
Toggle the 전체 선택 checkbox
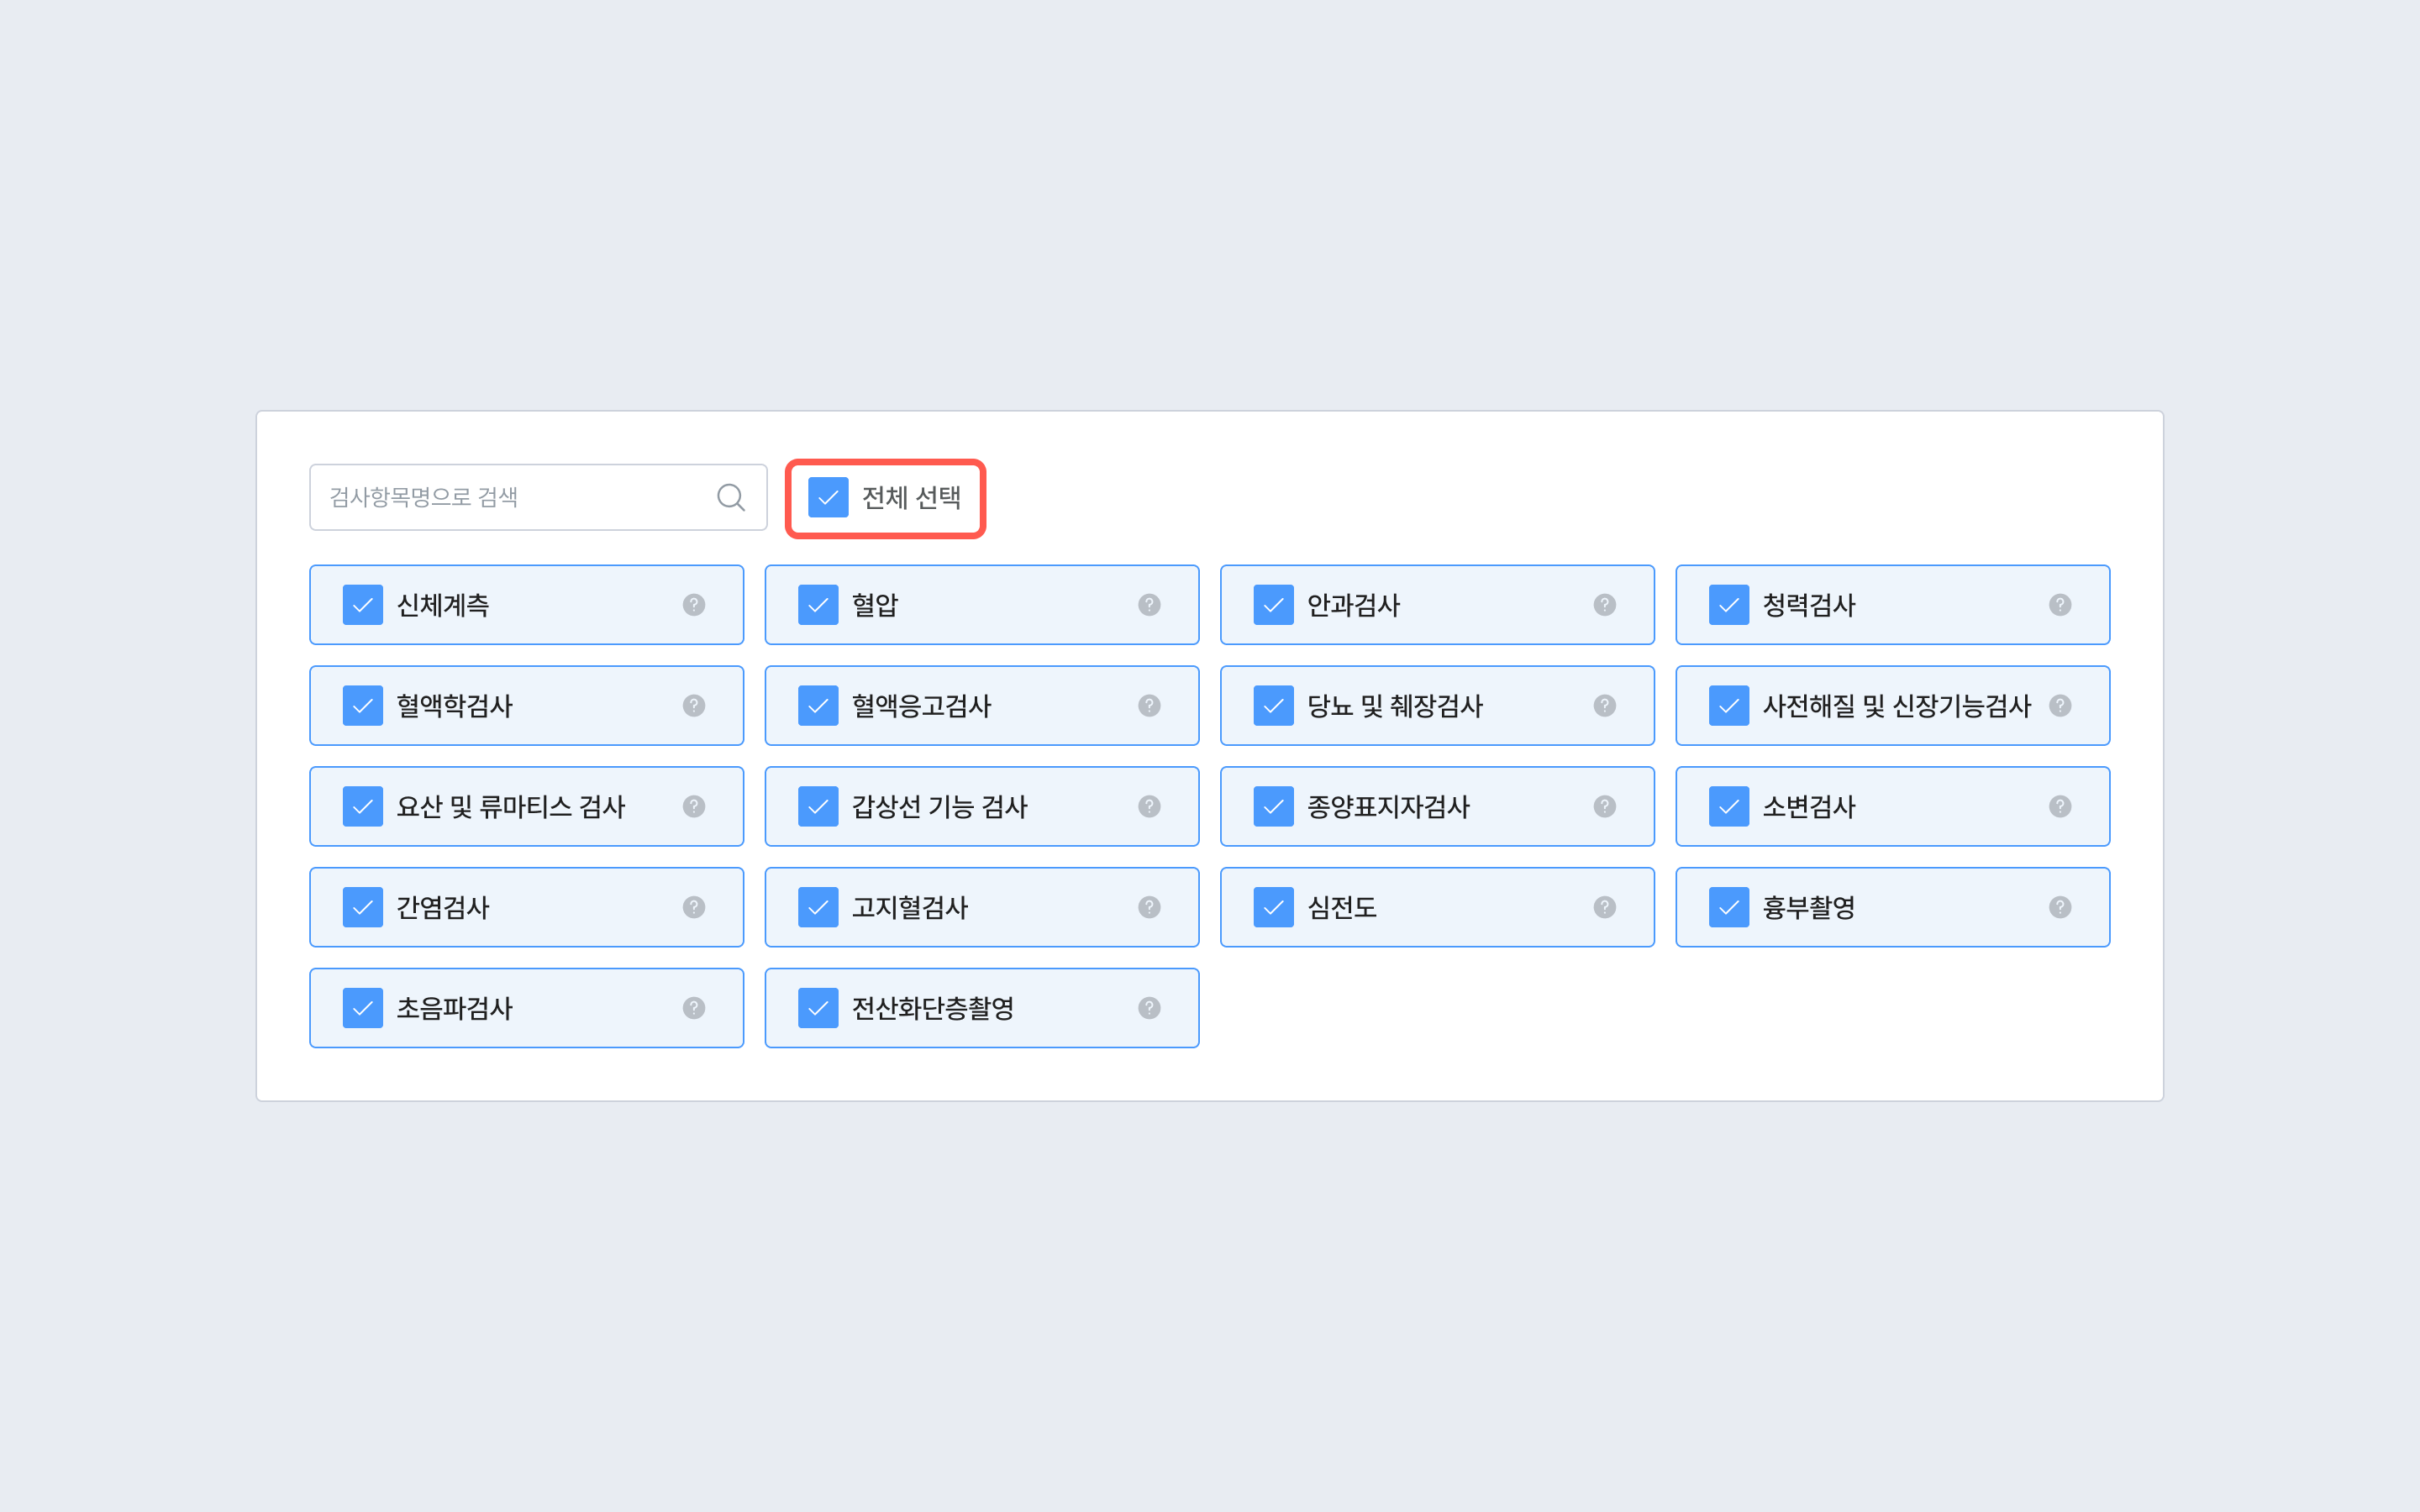(828, 497)
